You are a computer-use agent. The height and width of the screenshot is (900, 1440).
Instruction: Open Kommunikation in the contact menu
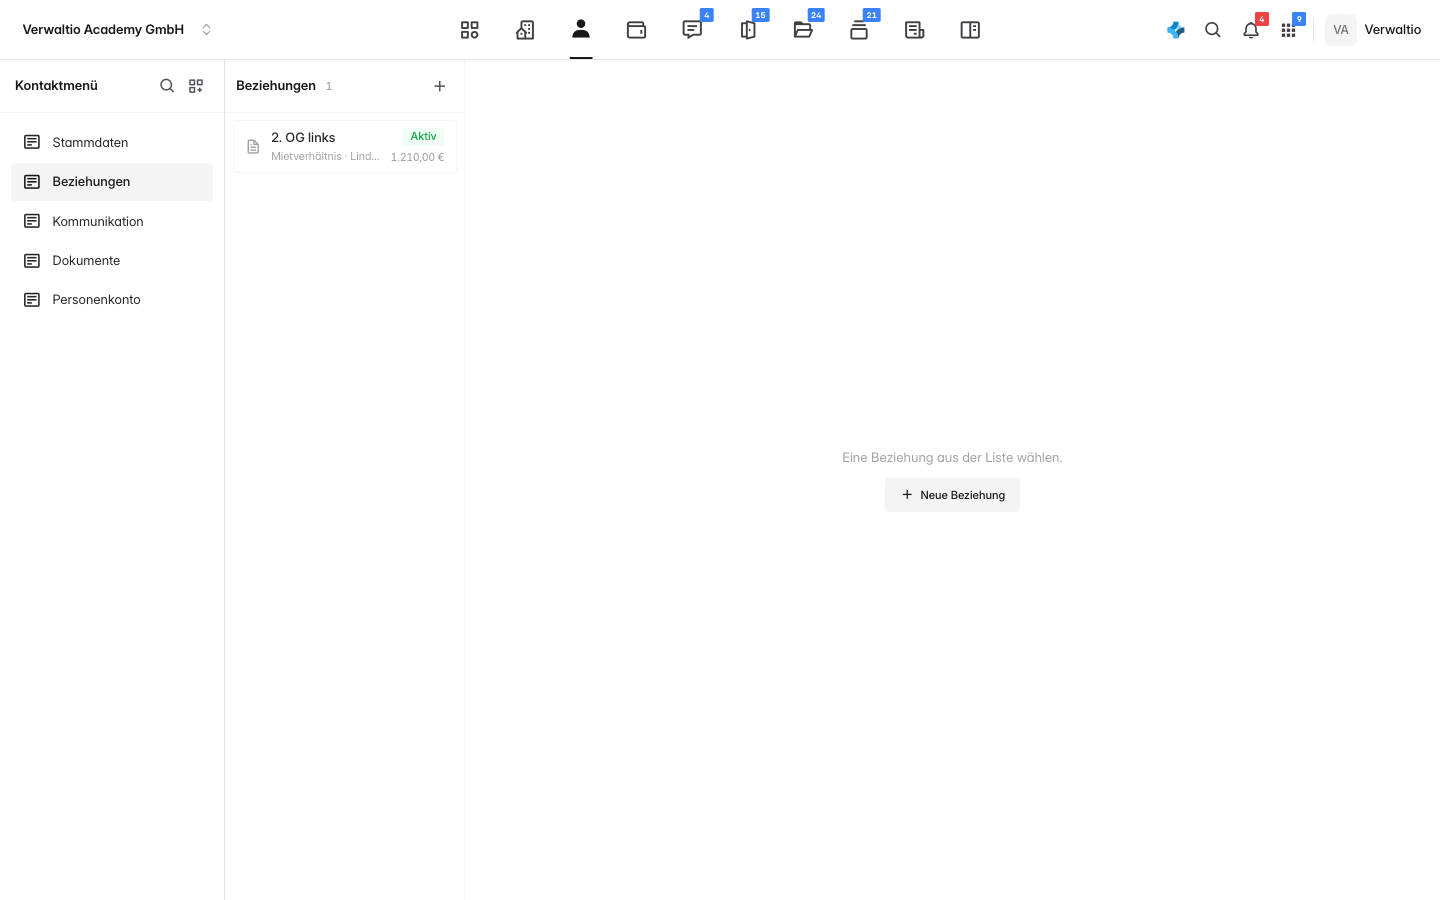coord(112,221)
